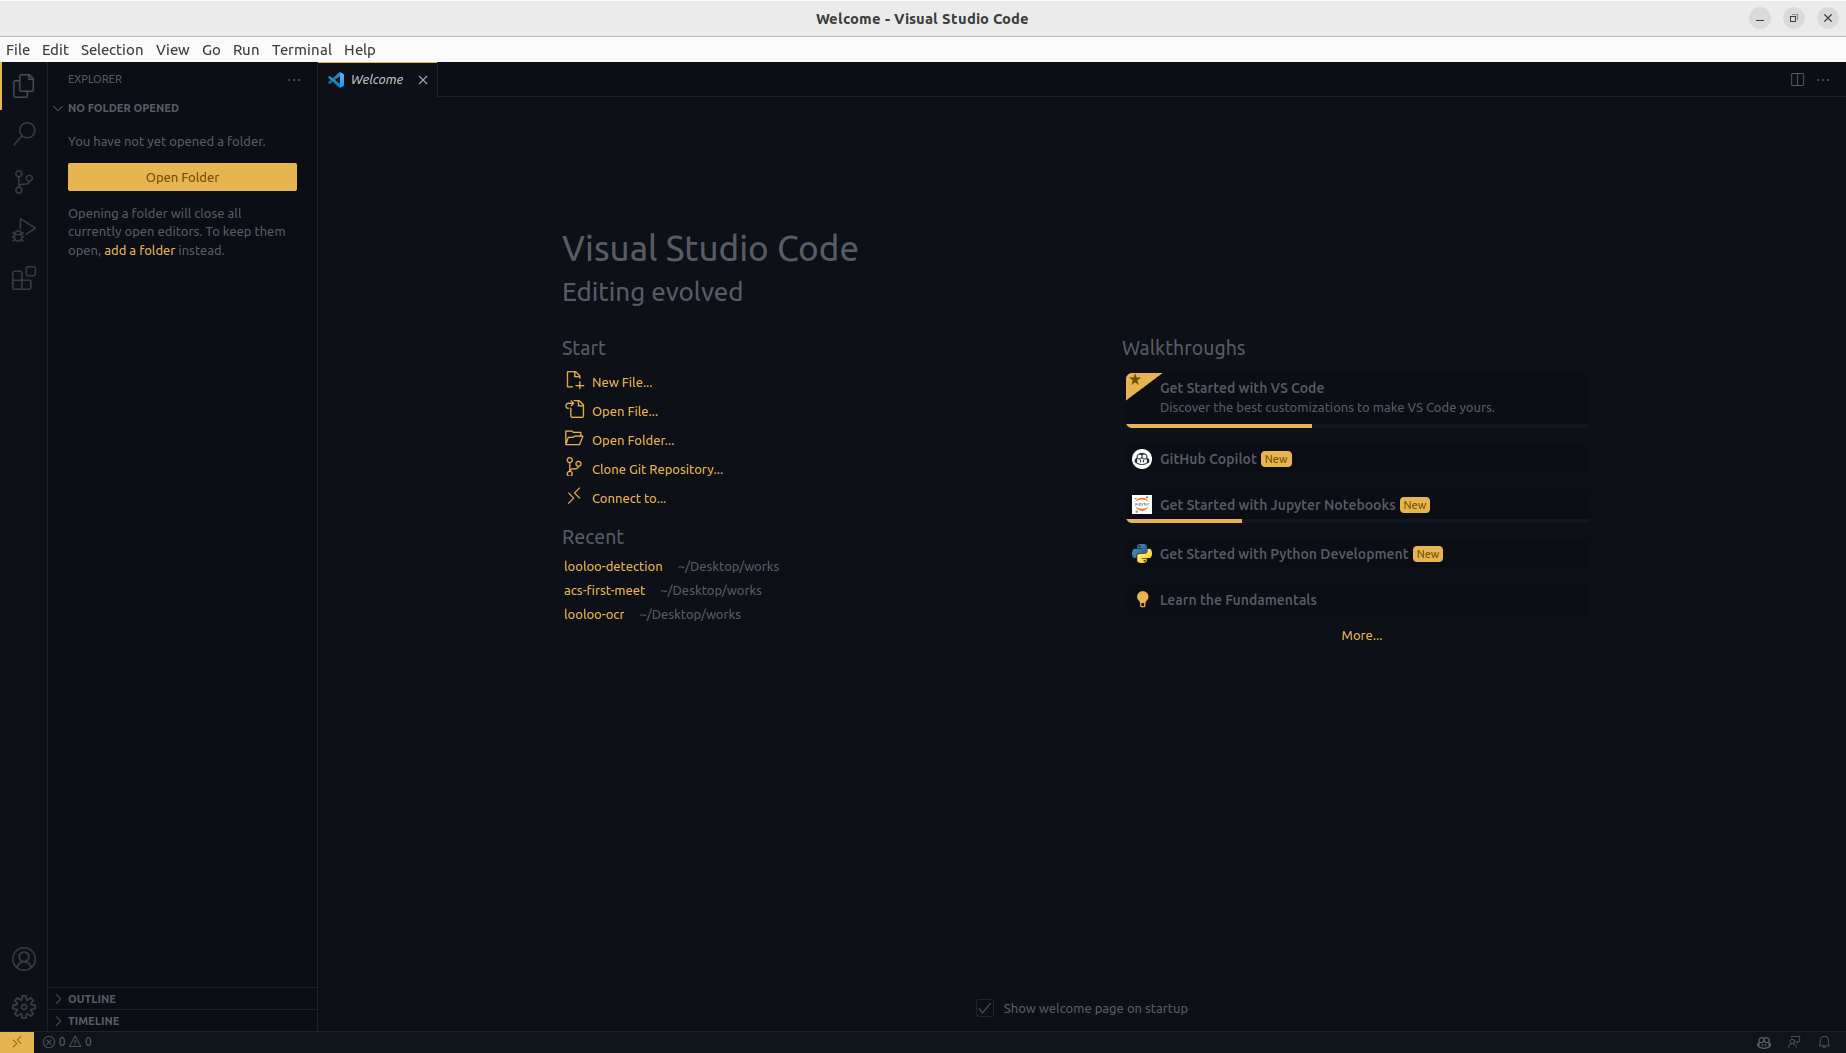
Task: Close the Welcome tab
Action: pyautogui.click(x=423, y=80)
